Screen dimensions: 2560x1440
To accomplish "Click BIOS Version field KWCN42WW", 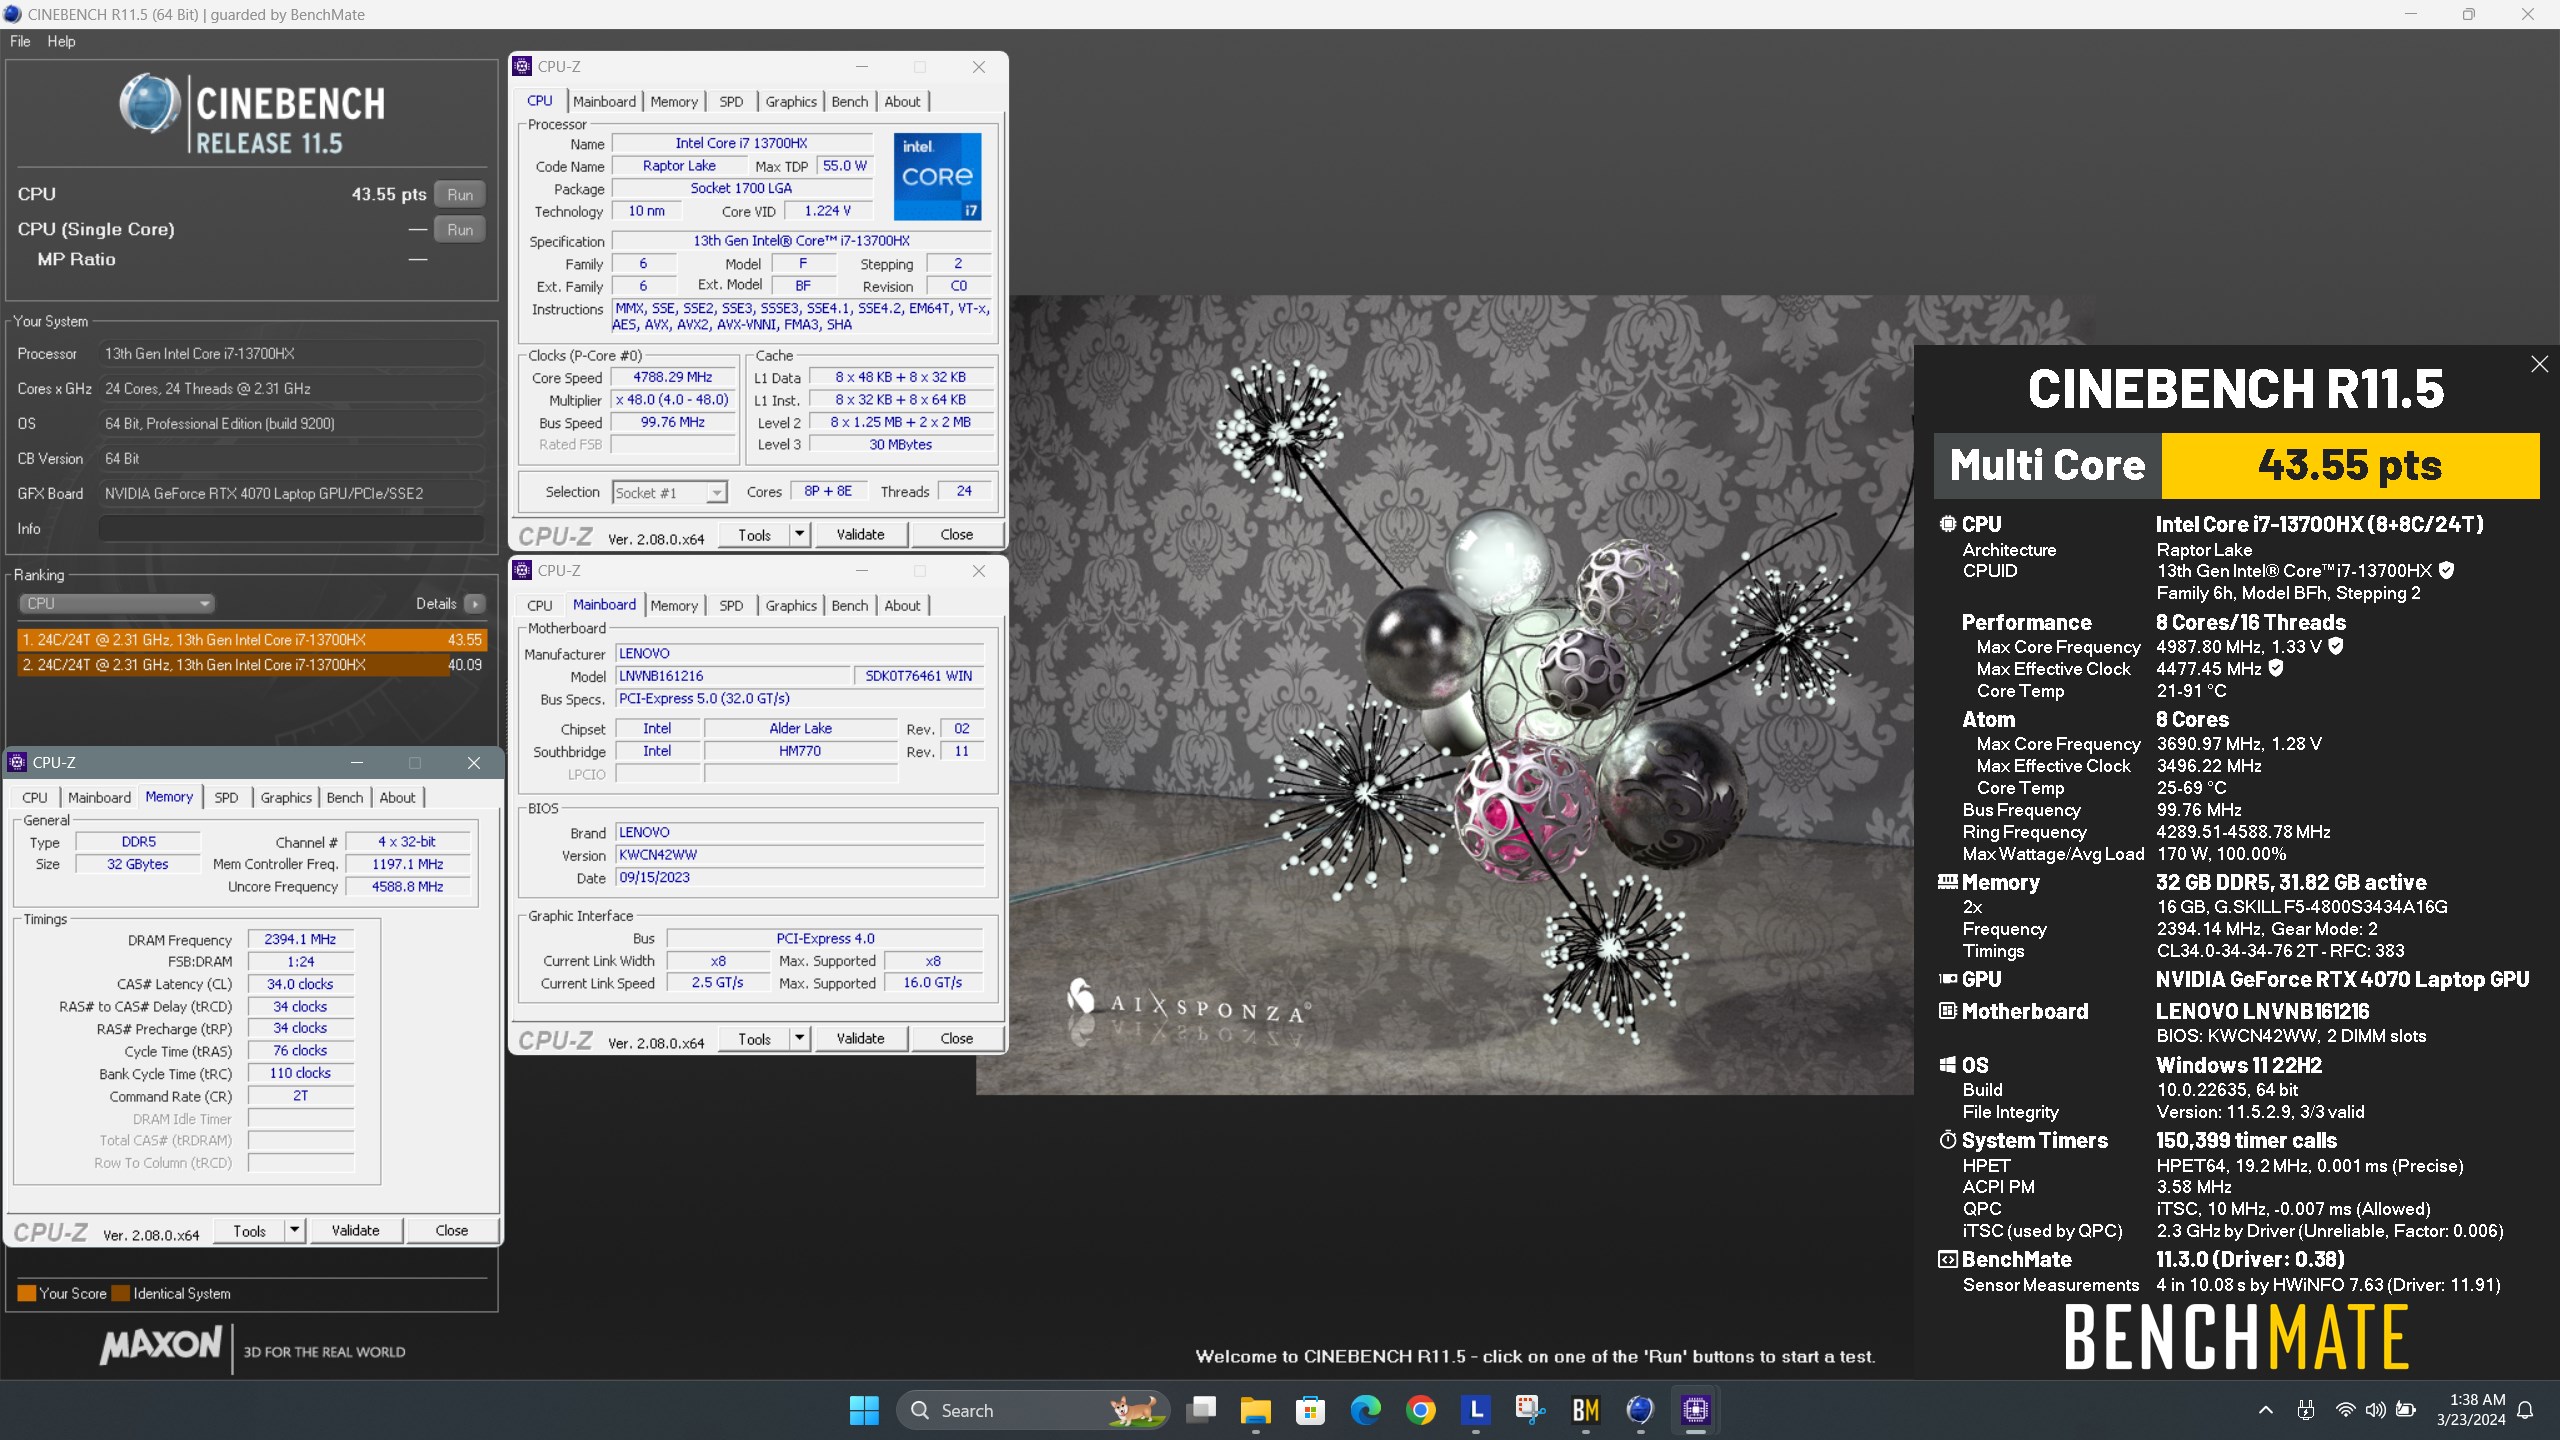I will 799,855.
